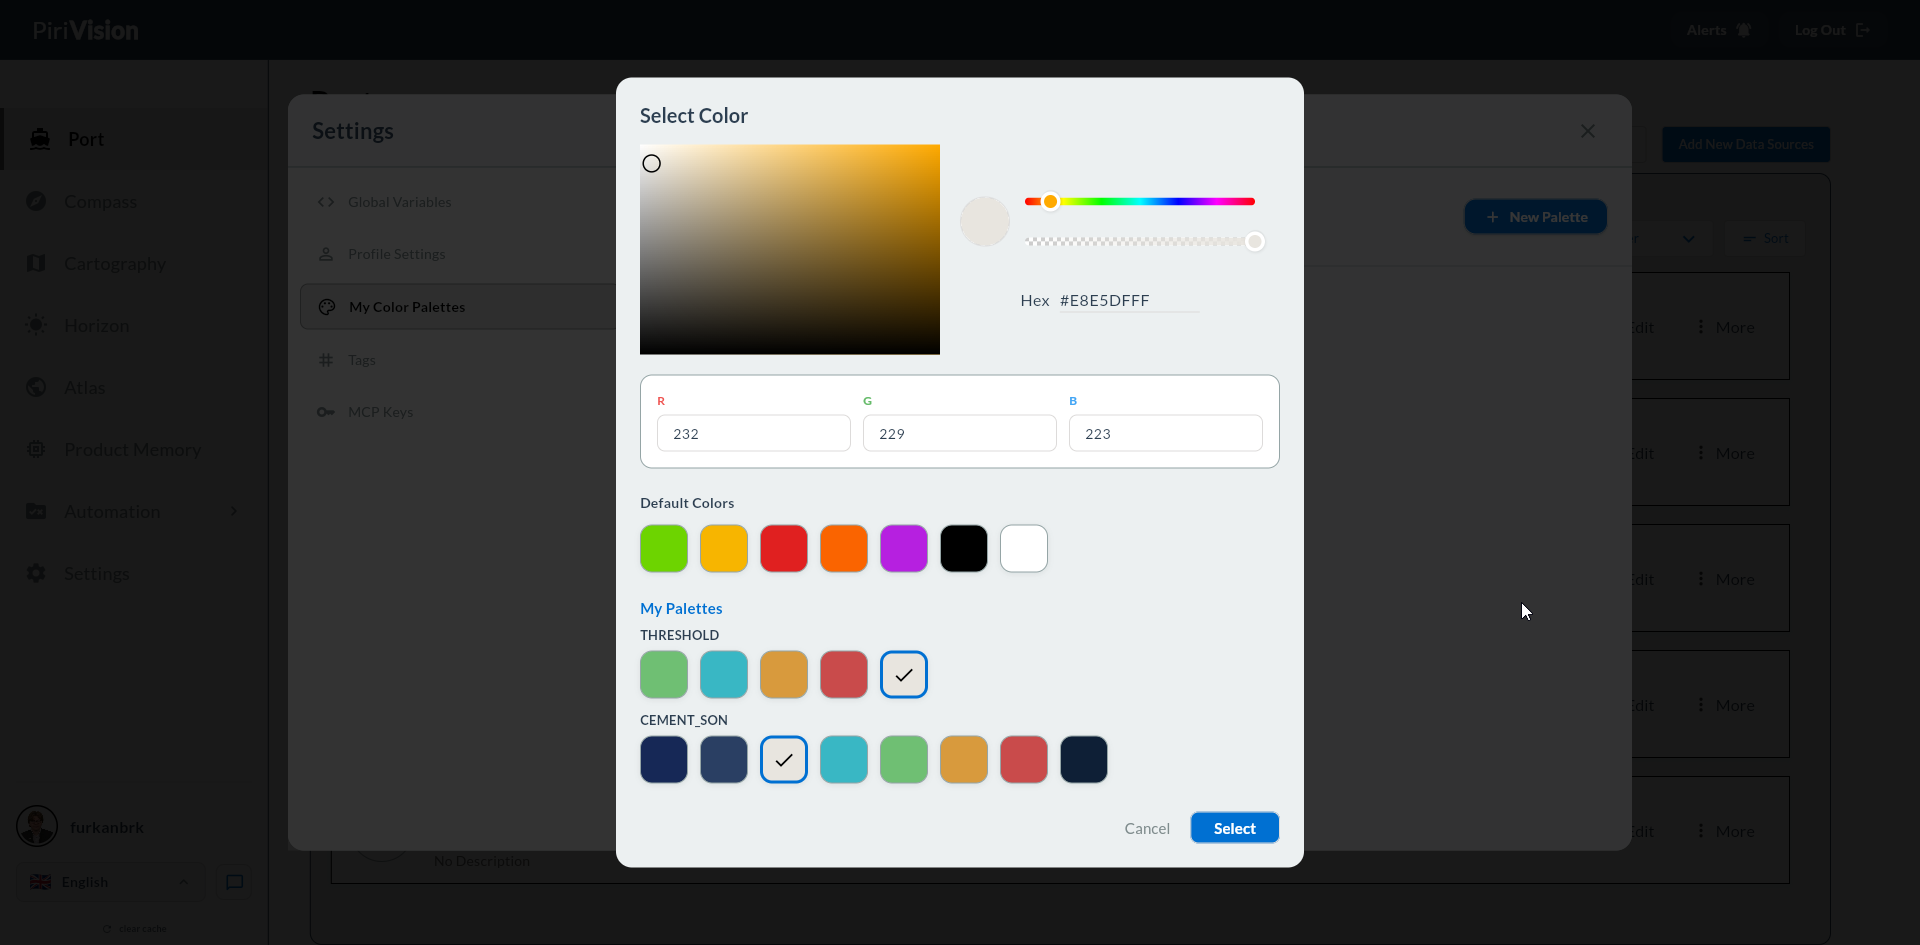Adjust the hue slider handle
Screen dimensions: 1920x945
[x=1050, y=201]
